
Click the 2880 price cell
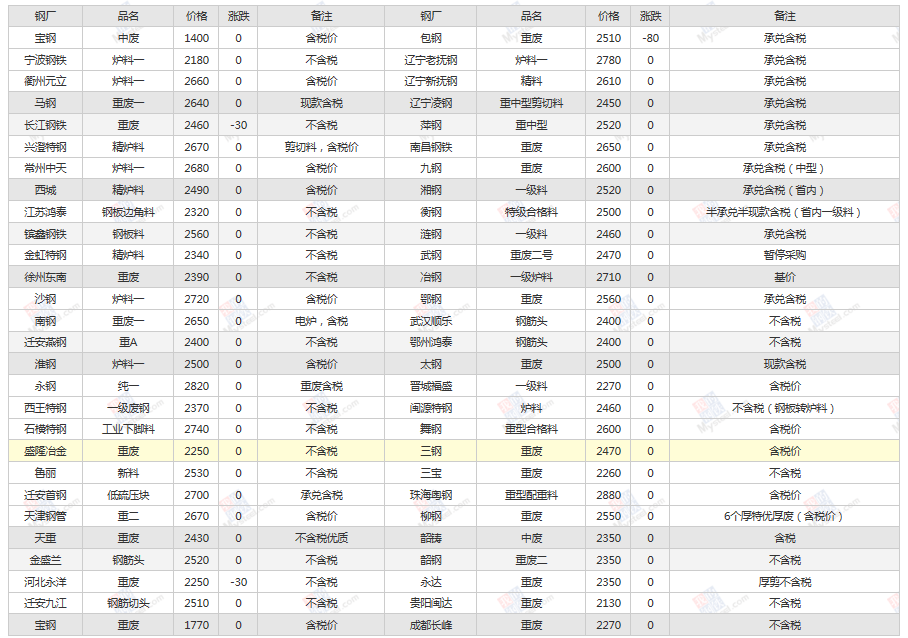coord(608,495)
